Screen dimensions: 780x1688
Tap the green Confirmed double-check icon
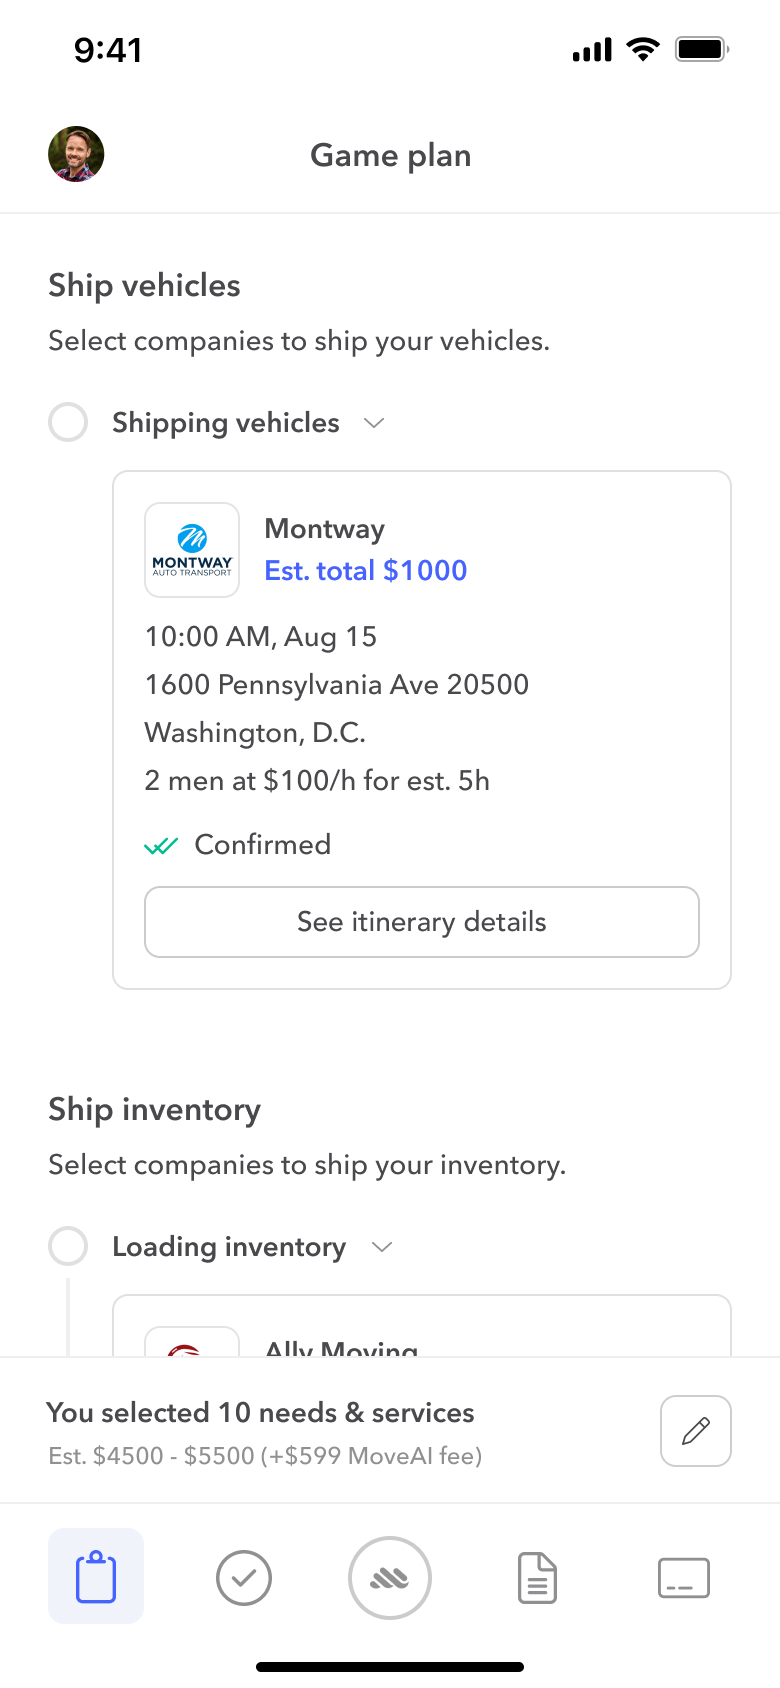(x=161, y=846)
